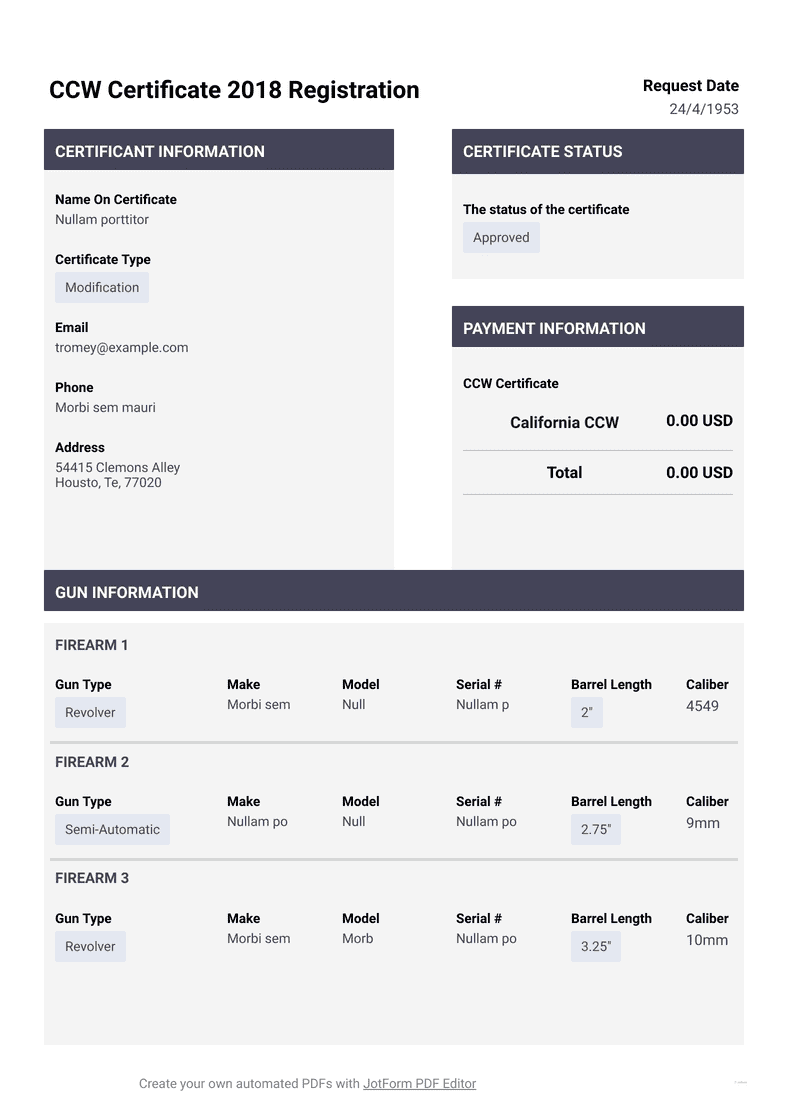Select the Certificate Status section header
790x1118 pixels.
click(543, 152)
